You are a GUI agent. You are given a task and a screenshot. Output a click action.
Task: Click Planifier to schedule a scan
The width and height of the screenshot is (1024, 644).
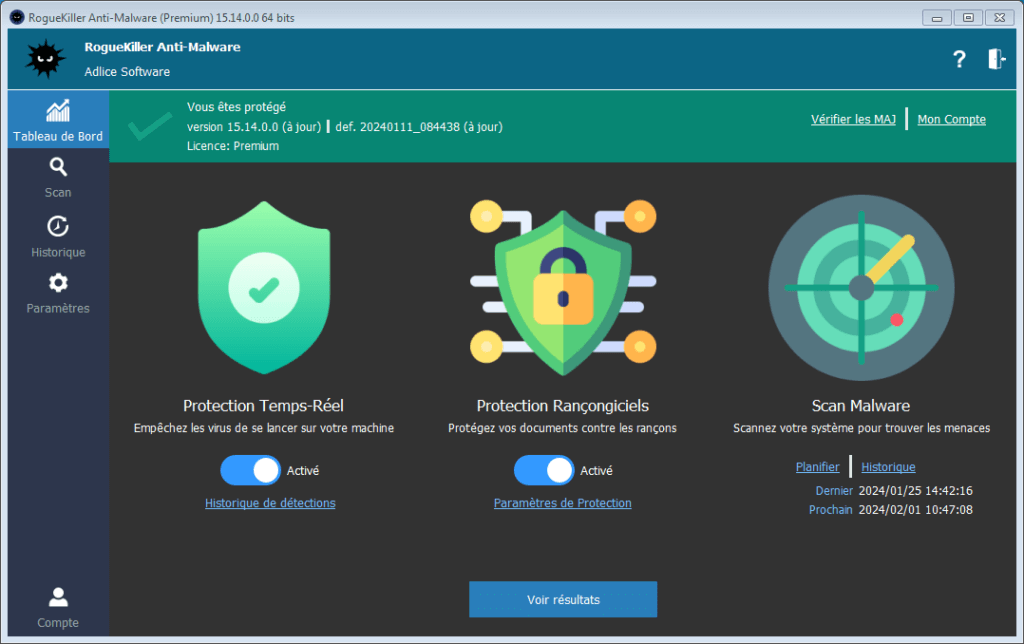pos(817,467)
